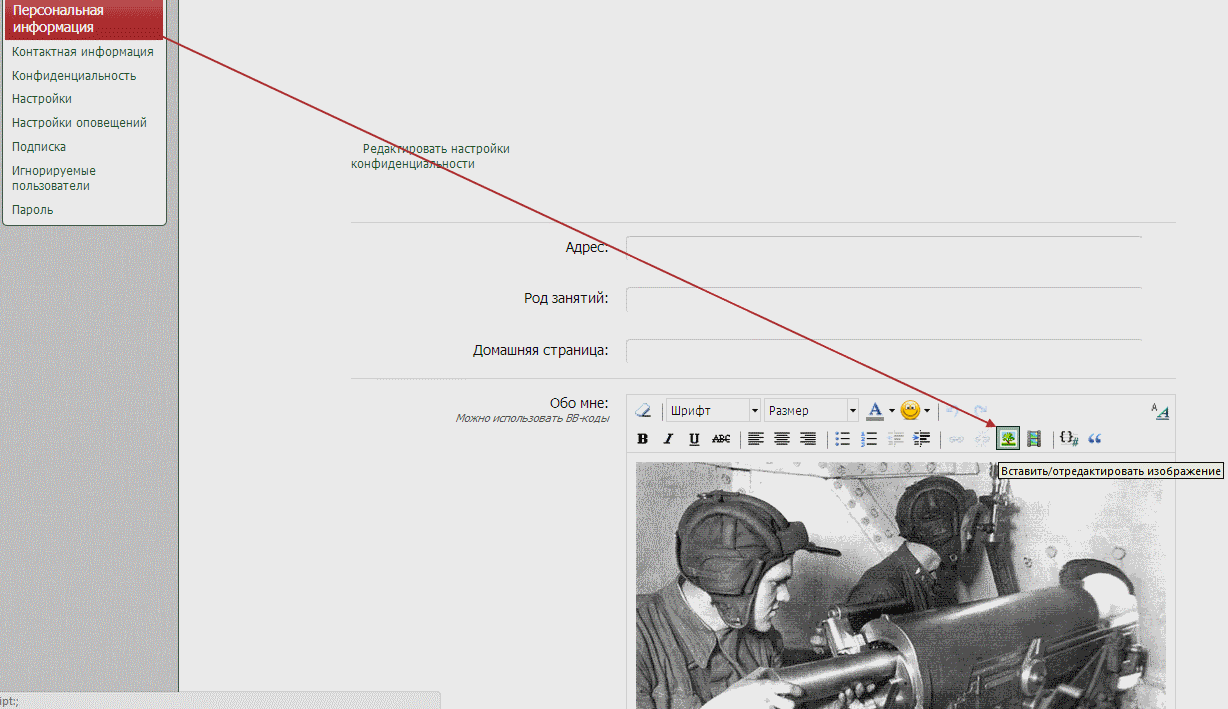Click the quote insertion icon

click(x=1095, y=439)
